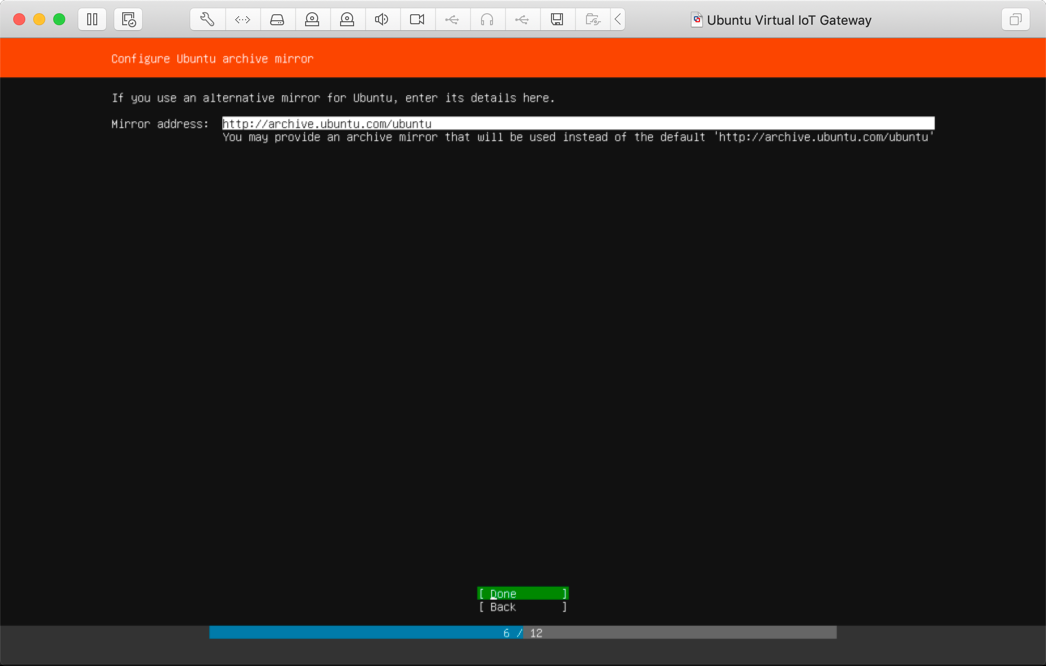Click CD/DVD drive icon beside the speaker icon
Image resolution: width=1046 pixels, height=666 pixels.
pos(347,19)
